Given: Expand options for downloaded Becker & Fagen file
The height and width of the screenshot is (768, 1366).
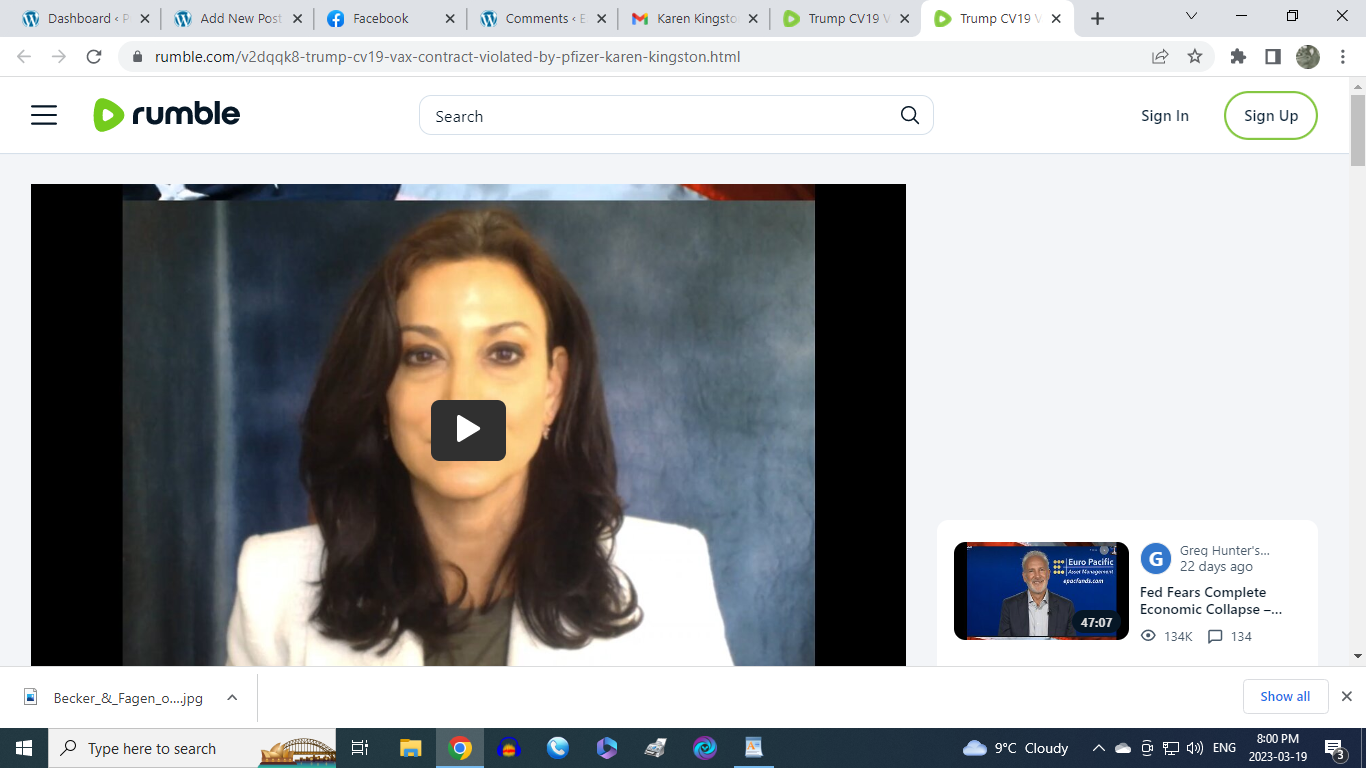Looking at the screenshot, I should coord(232,698).
